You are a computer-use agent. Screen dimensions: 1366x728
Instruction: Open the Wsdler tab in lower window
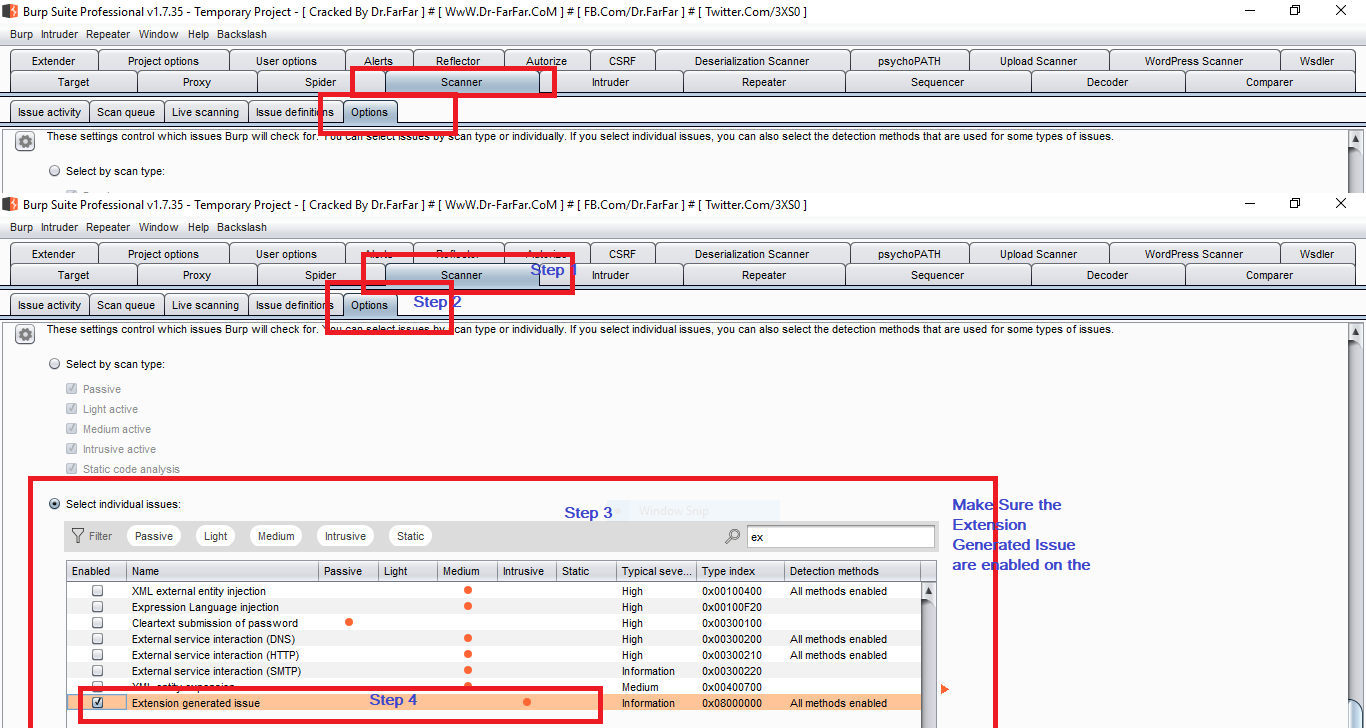1317,254
